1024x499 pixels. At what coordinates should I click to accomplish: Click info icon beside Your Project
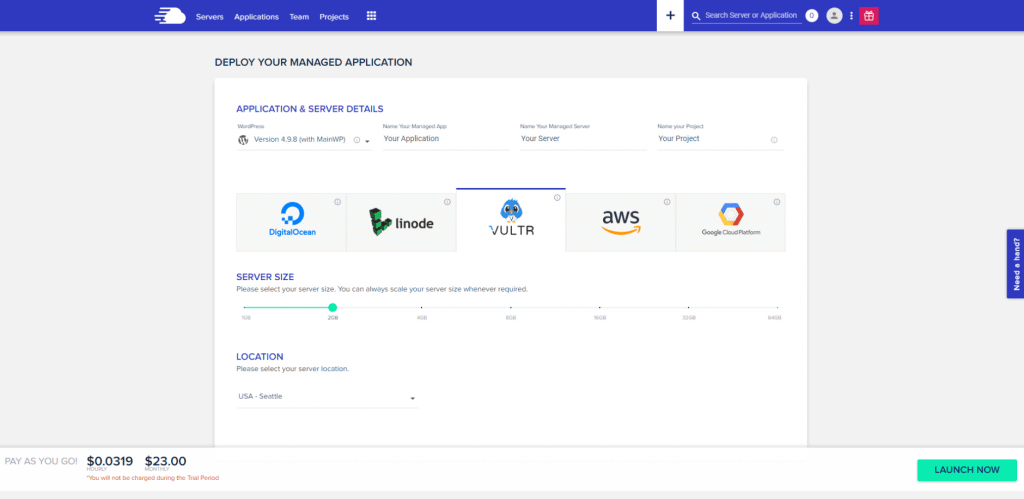coord(774,140)
